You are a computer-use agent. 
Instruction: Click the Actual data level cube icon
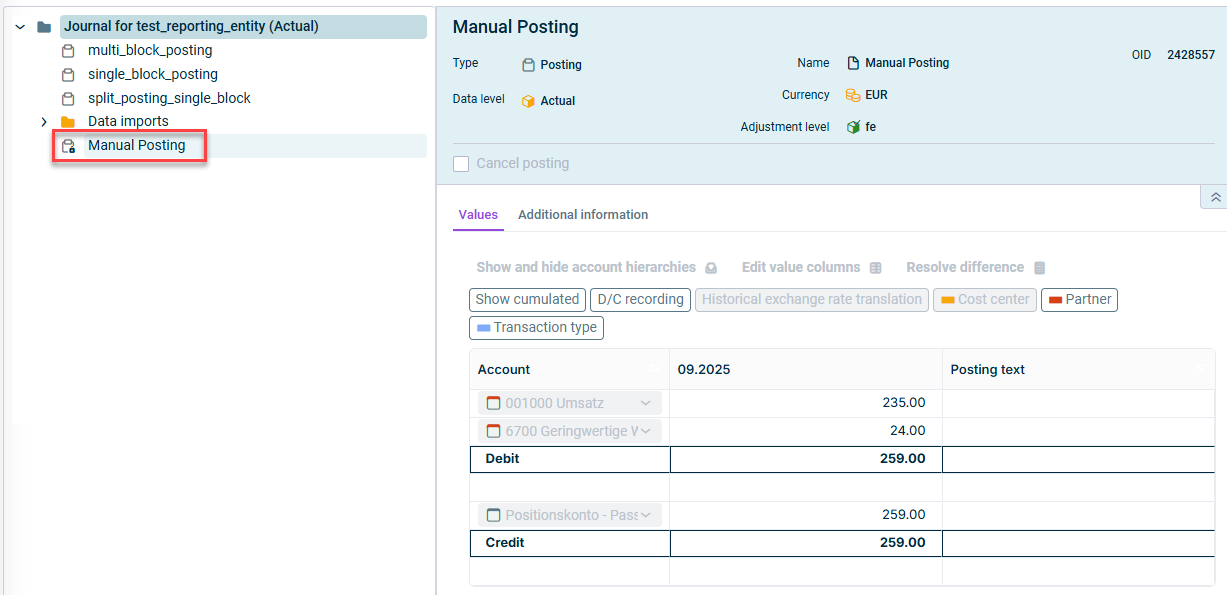(x=528, y=101)
